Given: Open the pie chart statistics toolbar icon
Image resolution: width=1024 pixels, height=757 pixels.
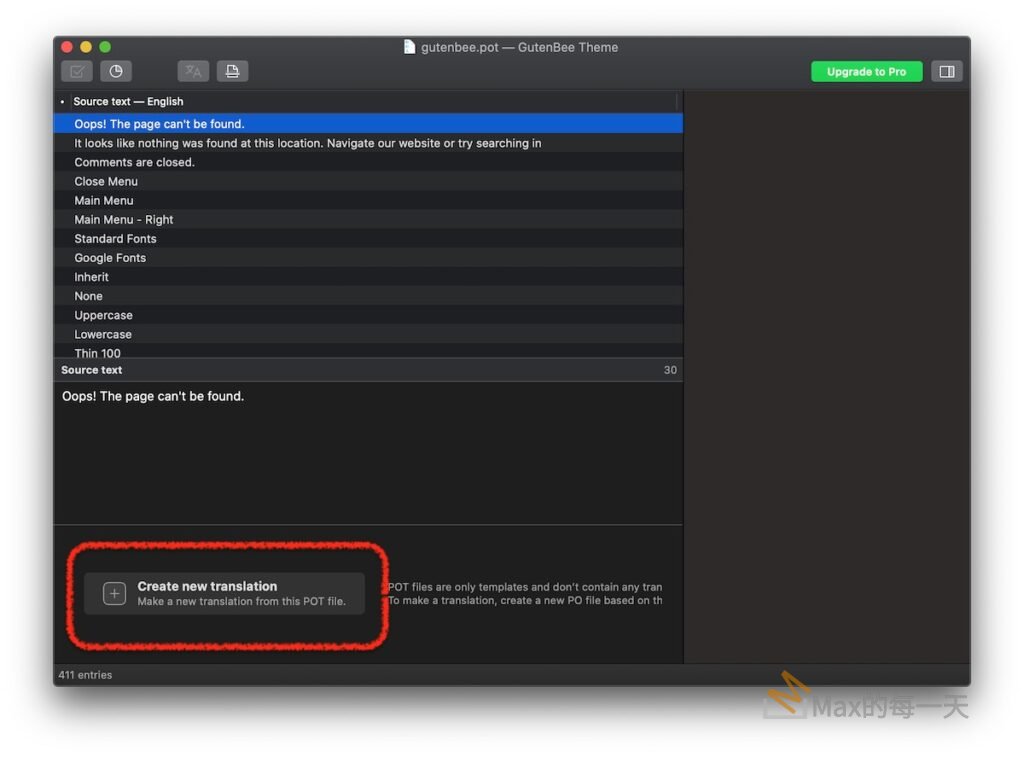Looking at the screenshot, I should point(116,71).
